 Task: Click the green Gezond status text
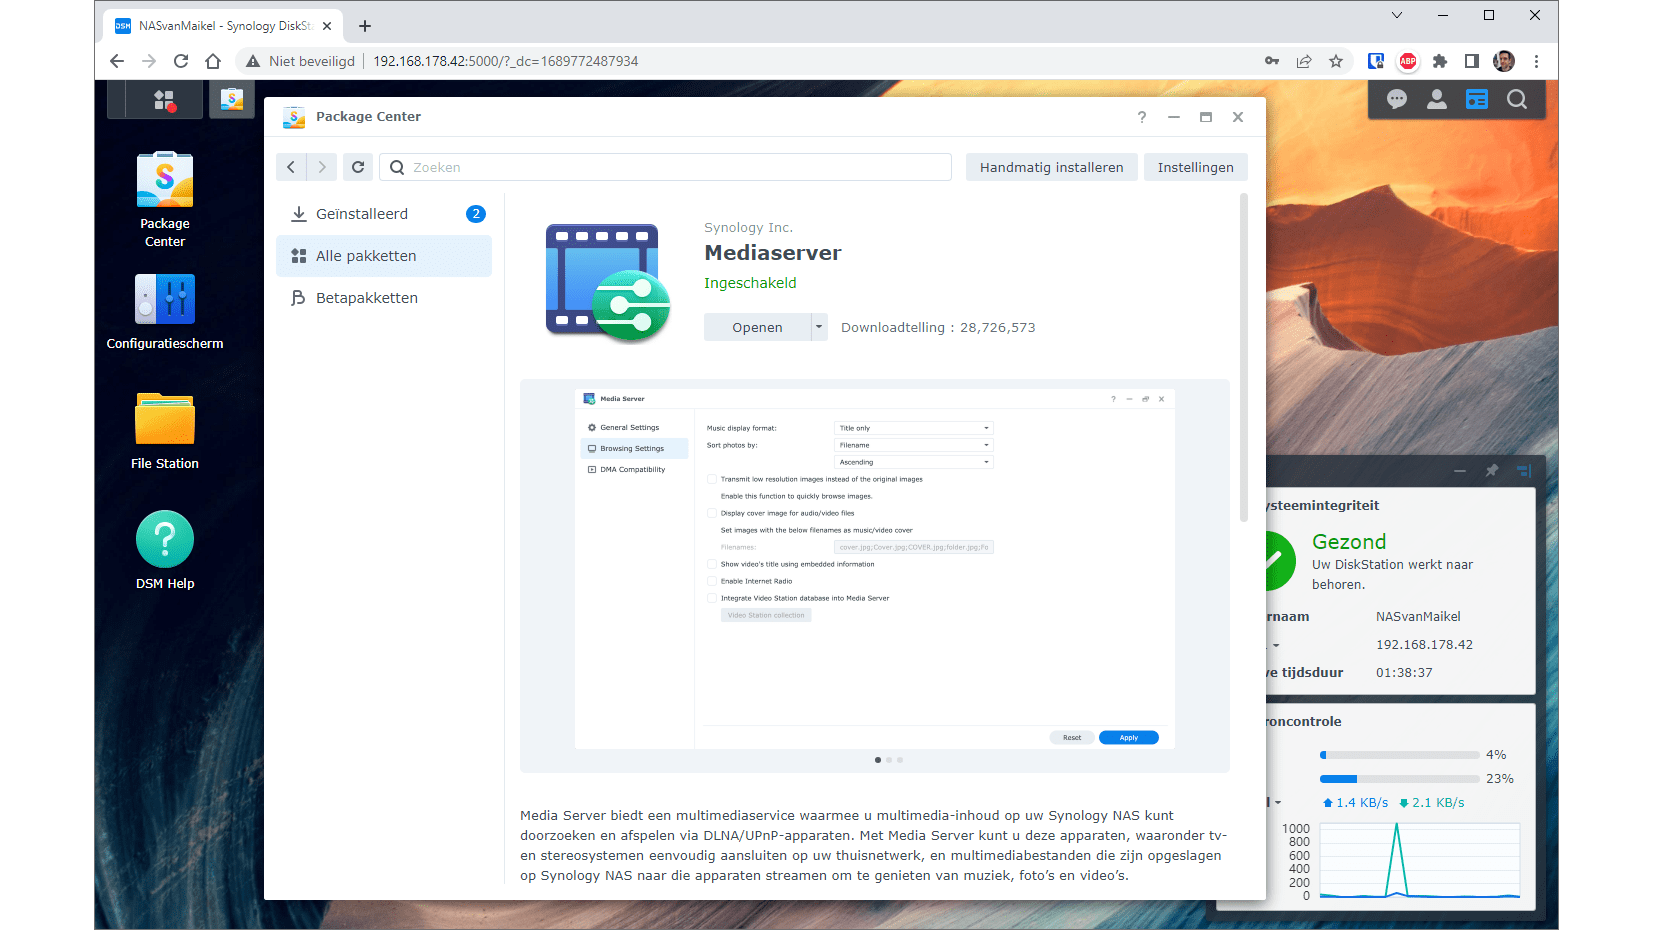click(1349, 542)
